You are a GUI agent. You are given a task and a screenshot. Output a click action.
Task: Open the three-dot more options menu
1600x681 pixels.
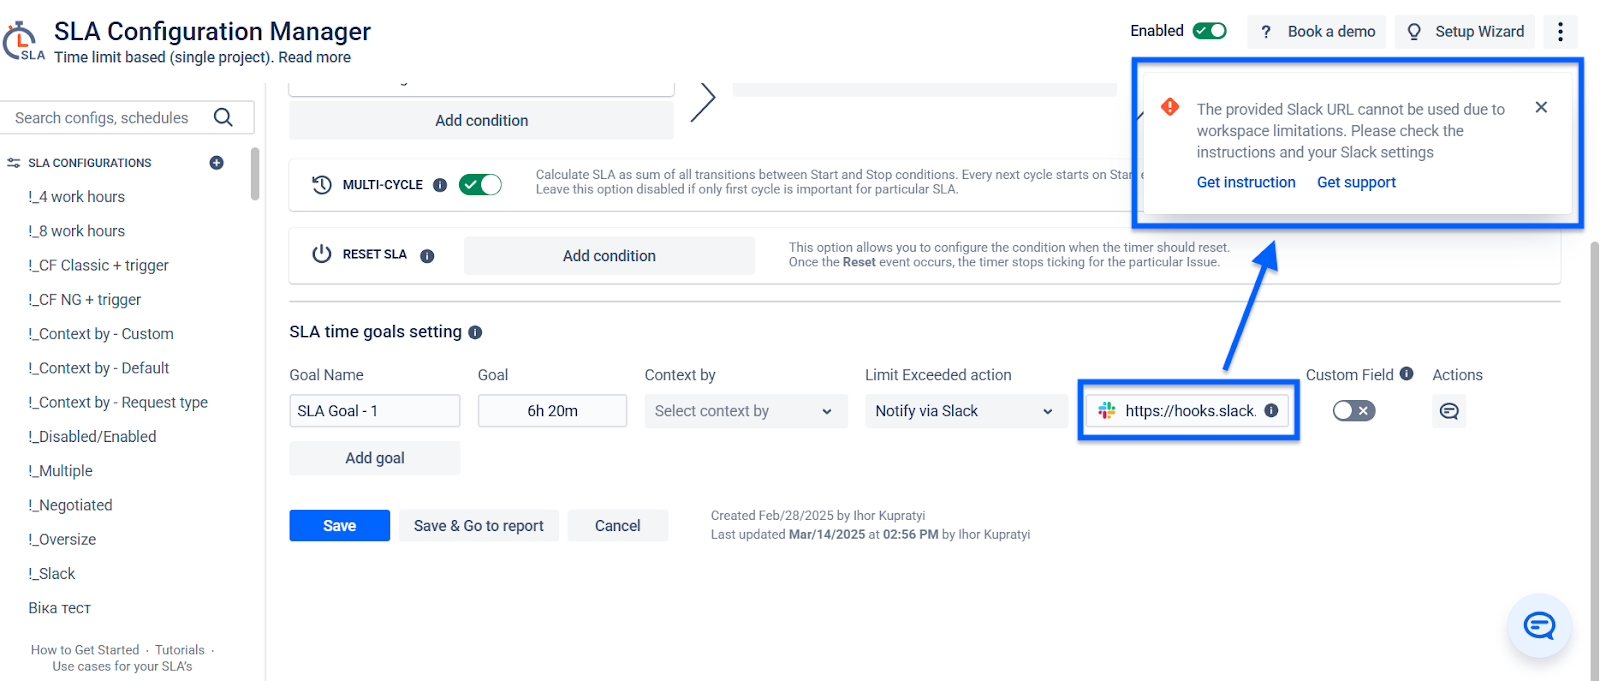1560,32
